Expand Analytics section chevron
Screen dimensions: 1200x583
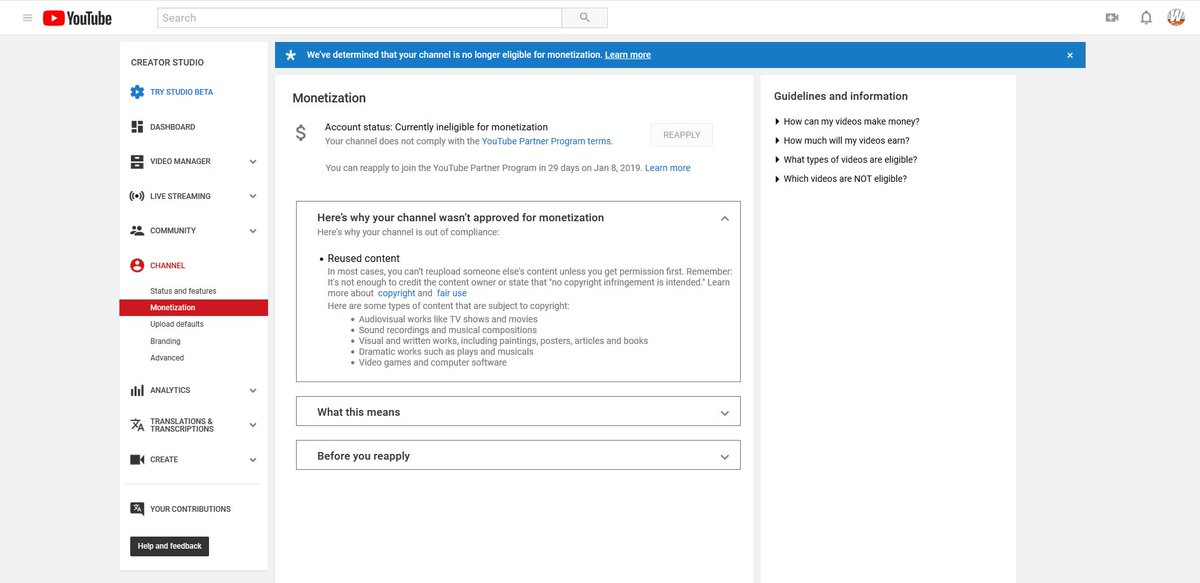coord(253,391)
